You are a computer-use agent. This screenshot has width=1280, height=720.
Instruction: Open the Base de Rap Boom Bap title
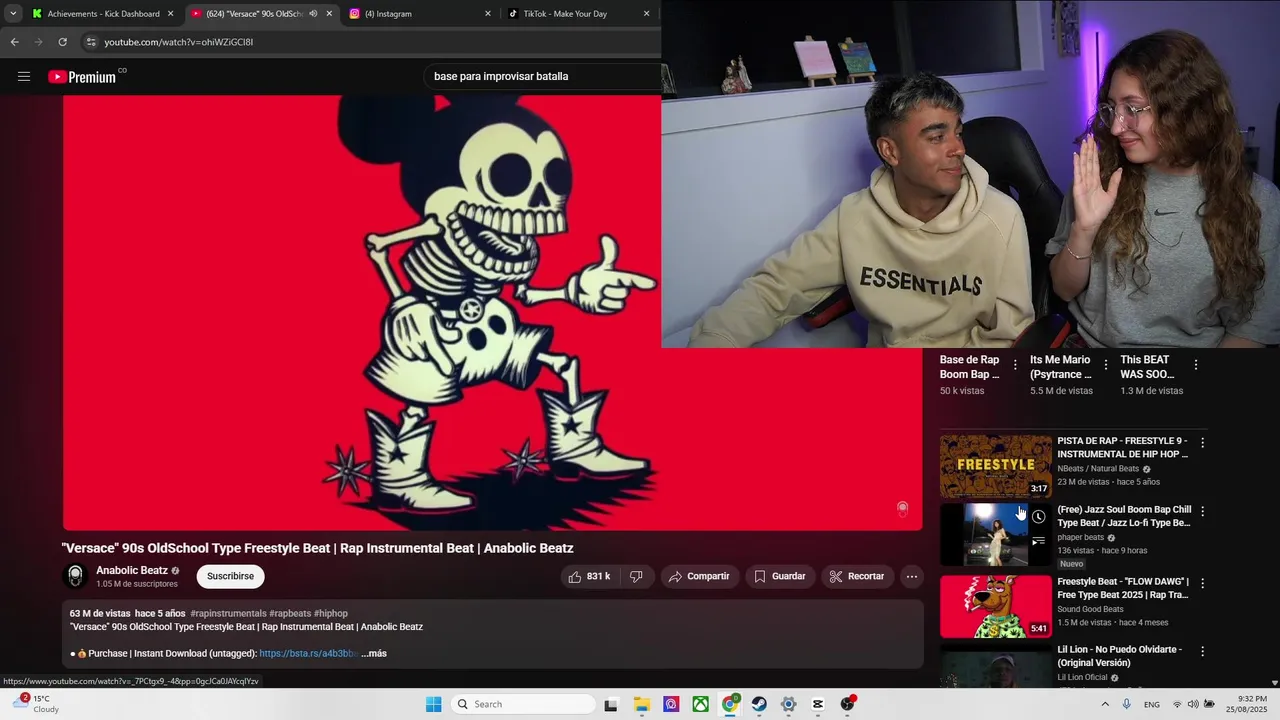[x=969, y=367]
